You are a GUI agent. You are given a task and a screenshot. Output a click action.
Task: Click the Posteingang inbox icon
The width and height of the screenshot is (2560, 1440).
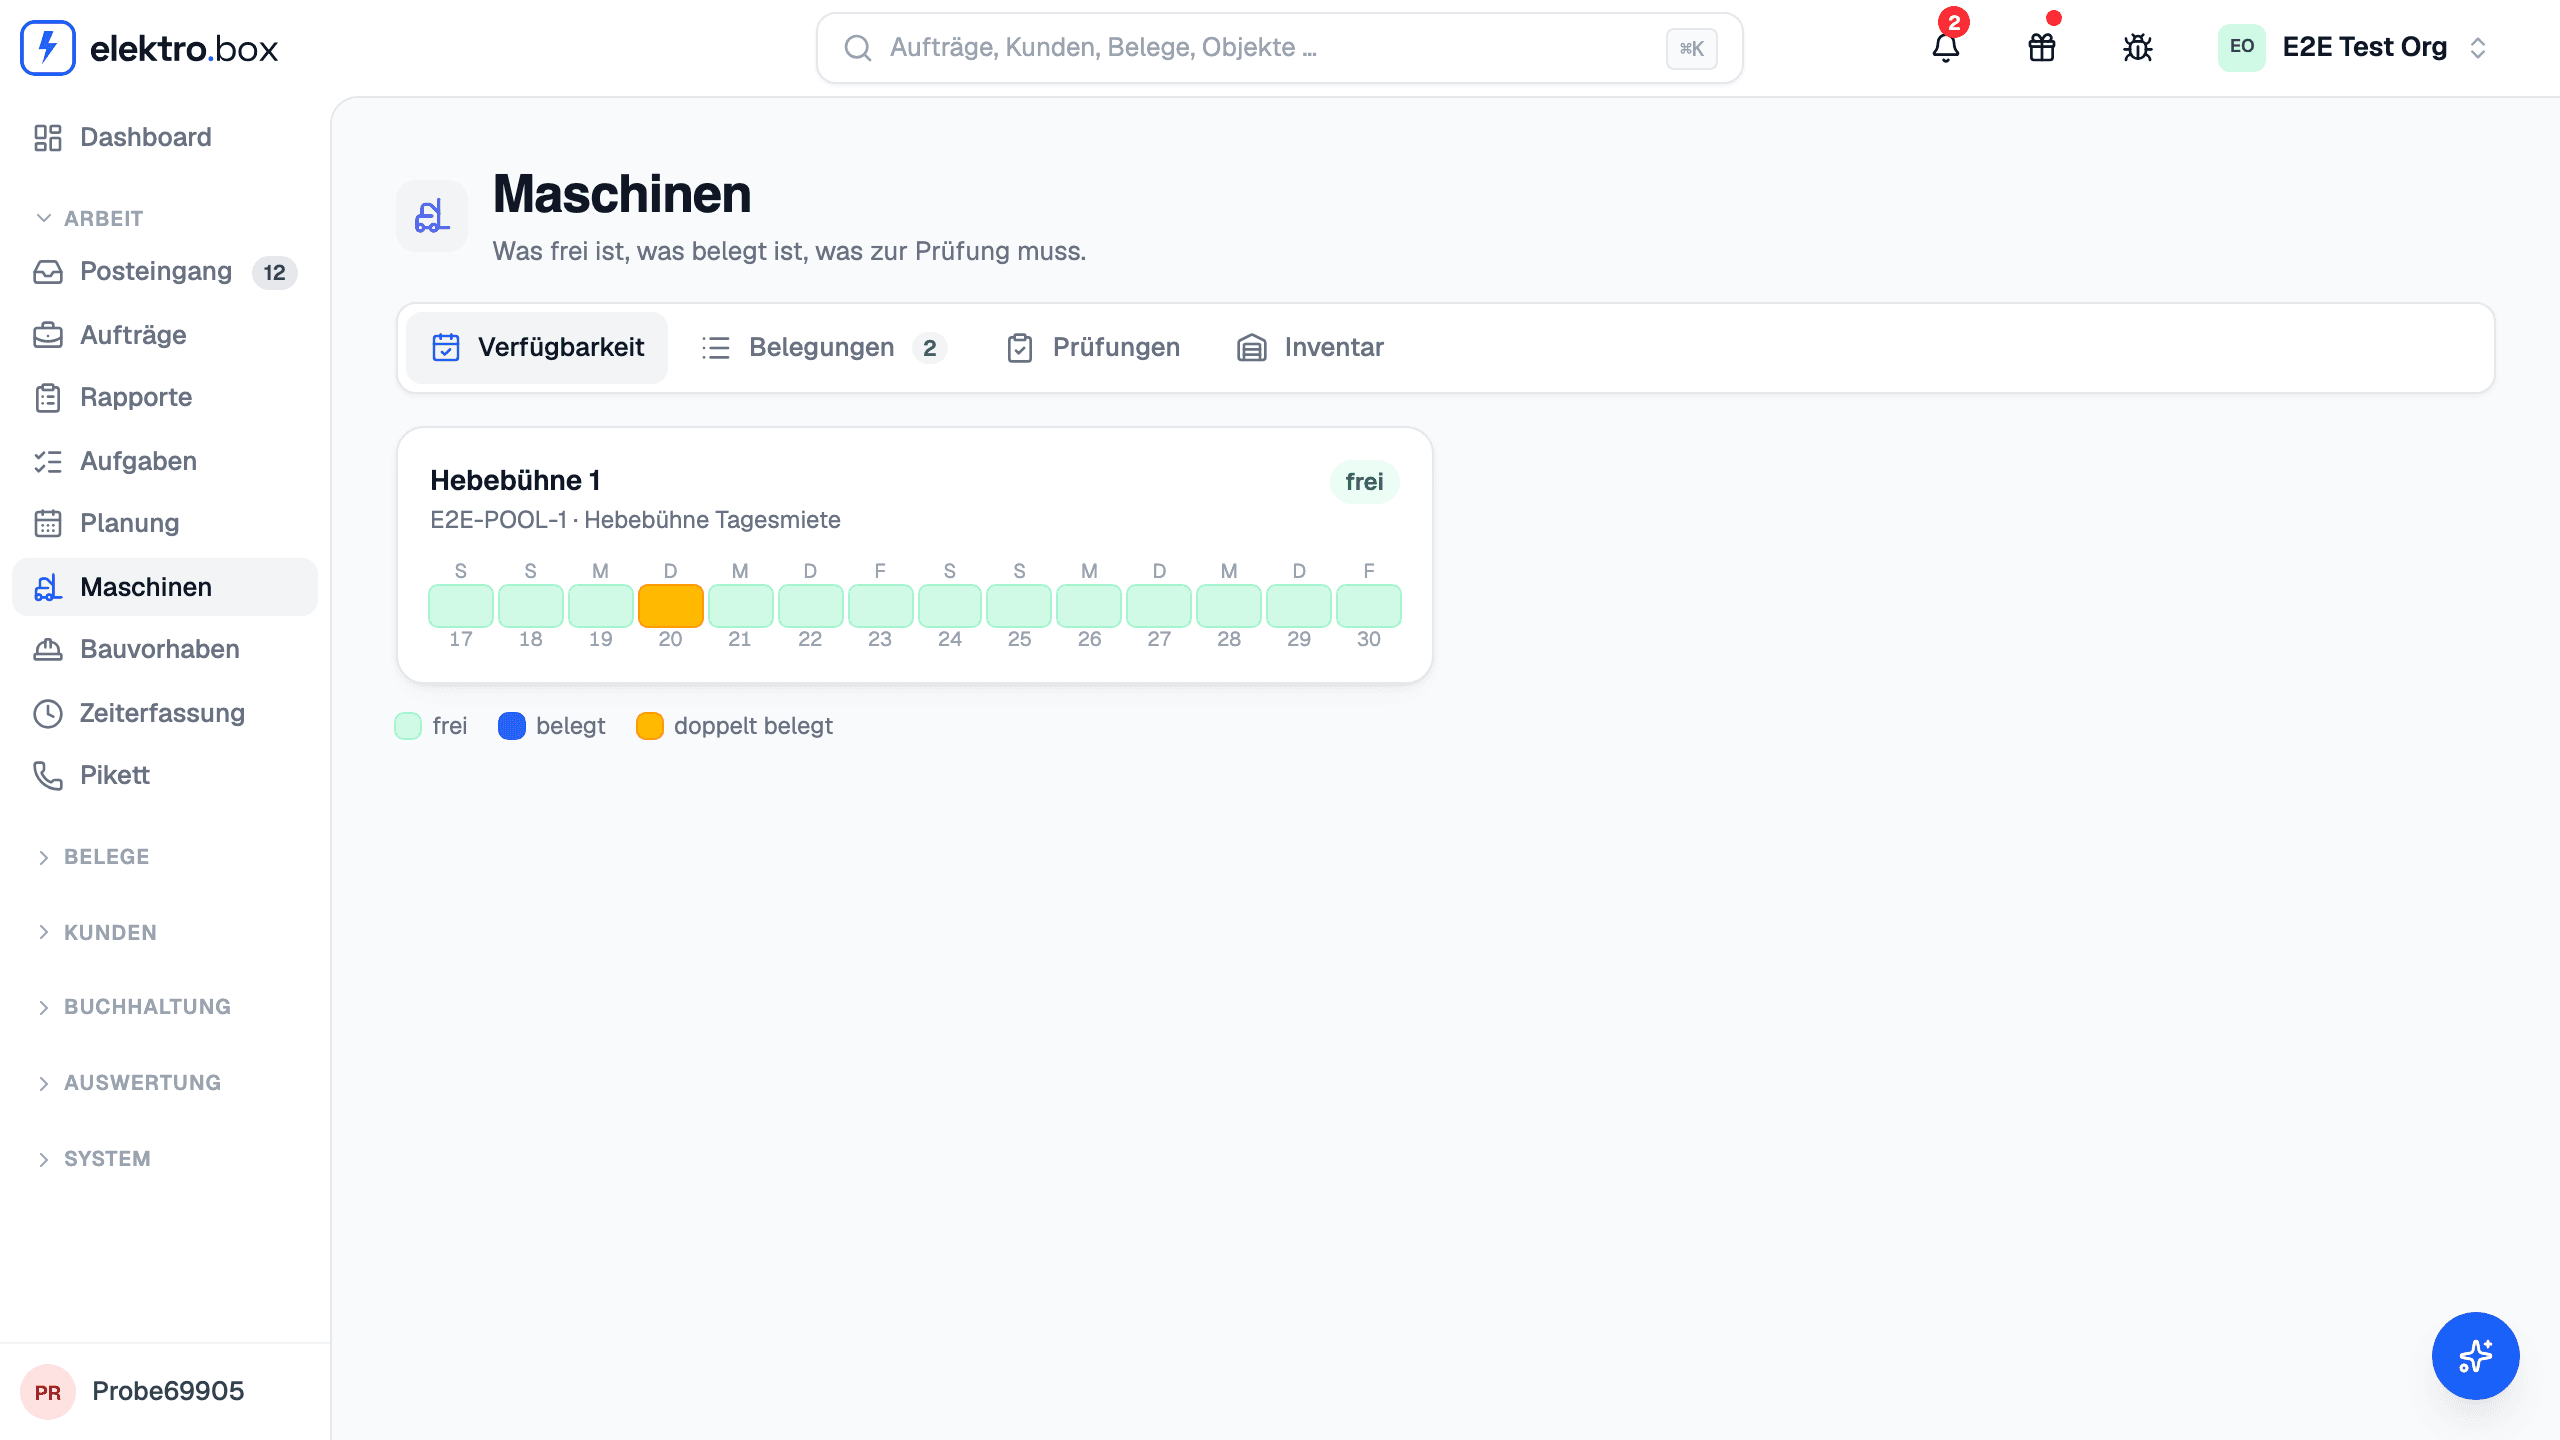click(48, 272)
